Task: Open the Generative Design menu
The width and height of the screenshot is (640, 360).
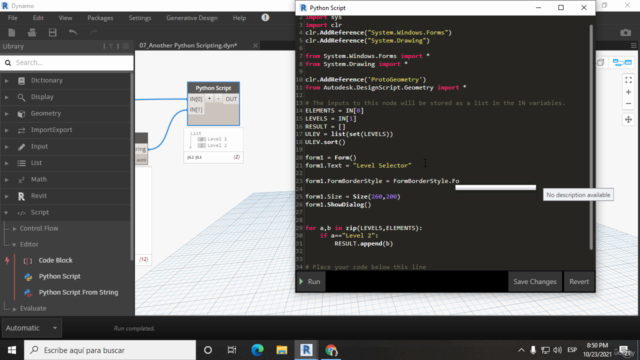Action: [192, 18]
